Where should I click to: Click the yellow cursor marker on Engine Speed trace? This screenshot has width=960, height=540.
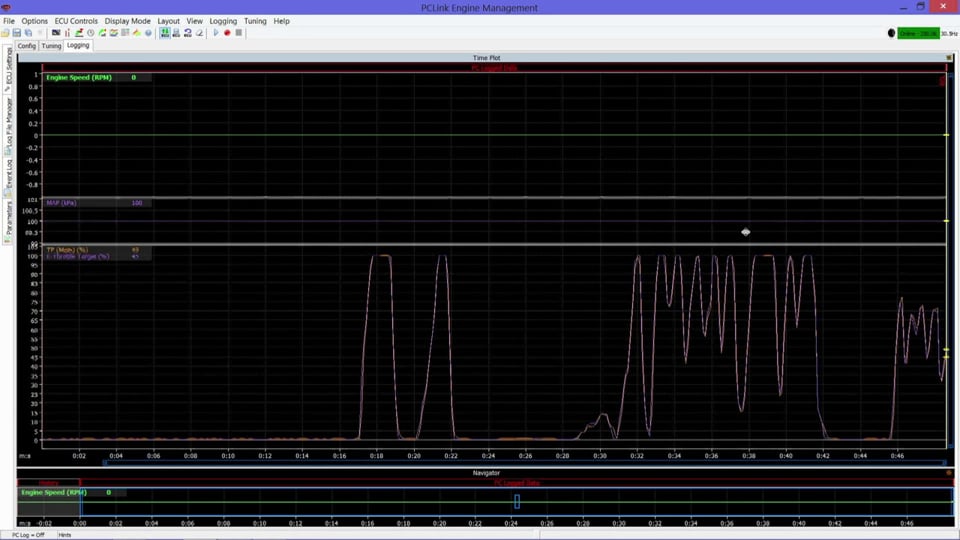click(x=946, y=135)
